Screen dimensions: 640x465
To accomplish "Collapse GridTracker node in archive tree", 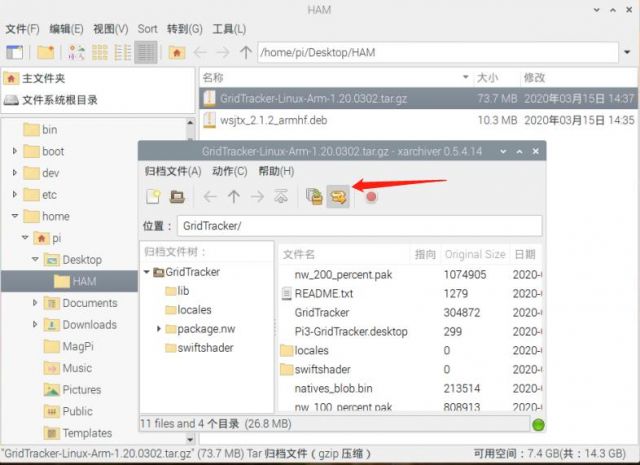I will tap(147, 272).
